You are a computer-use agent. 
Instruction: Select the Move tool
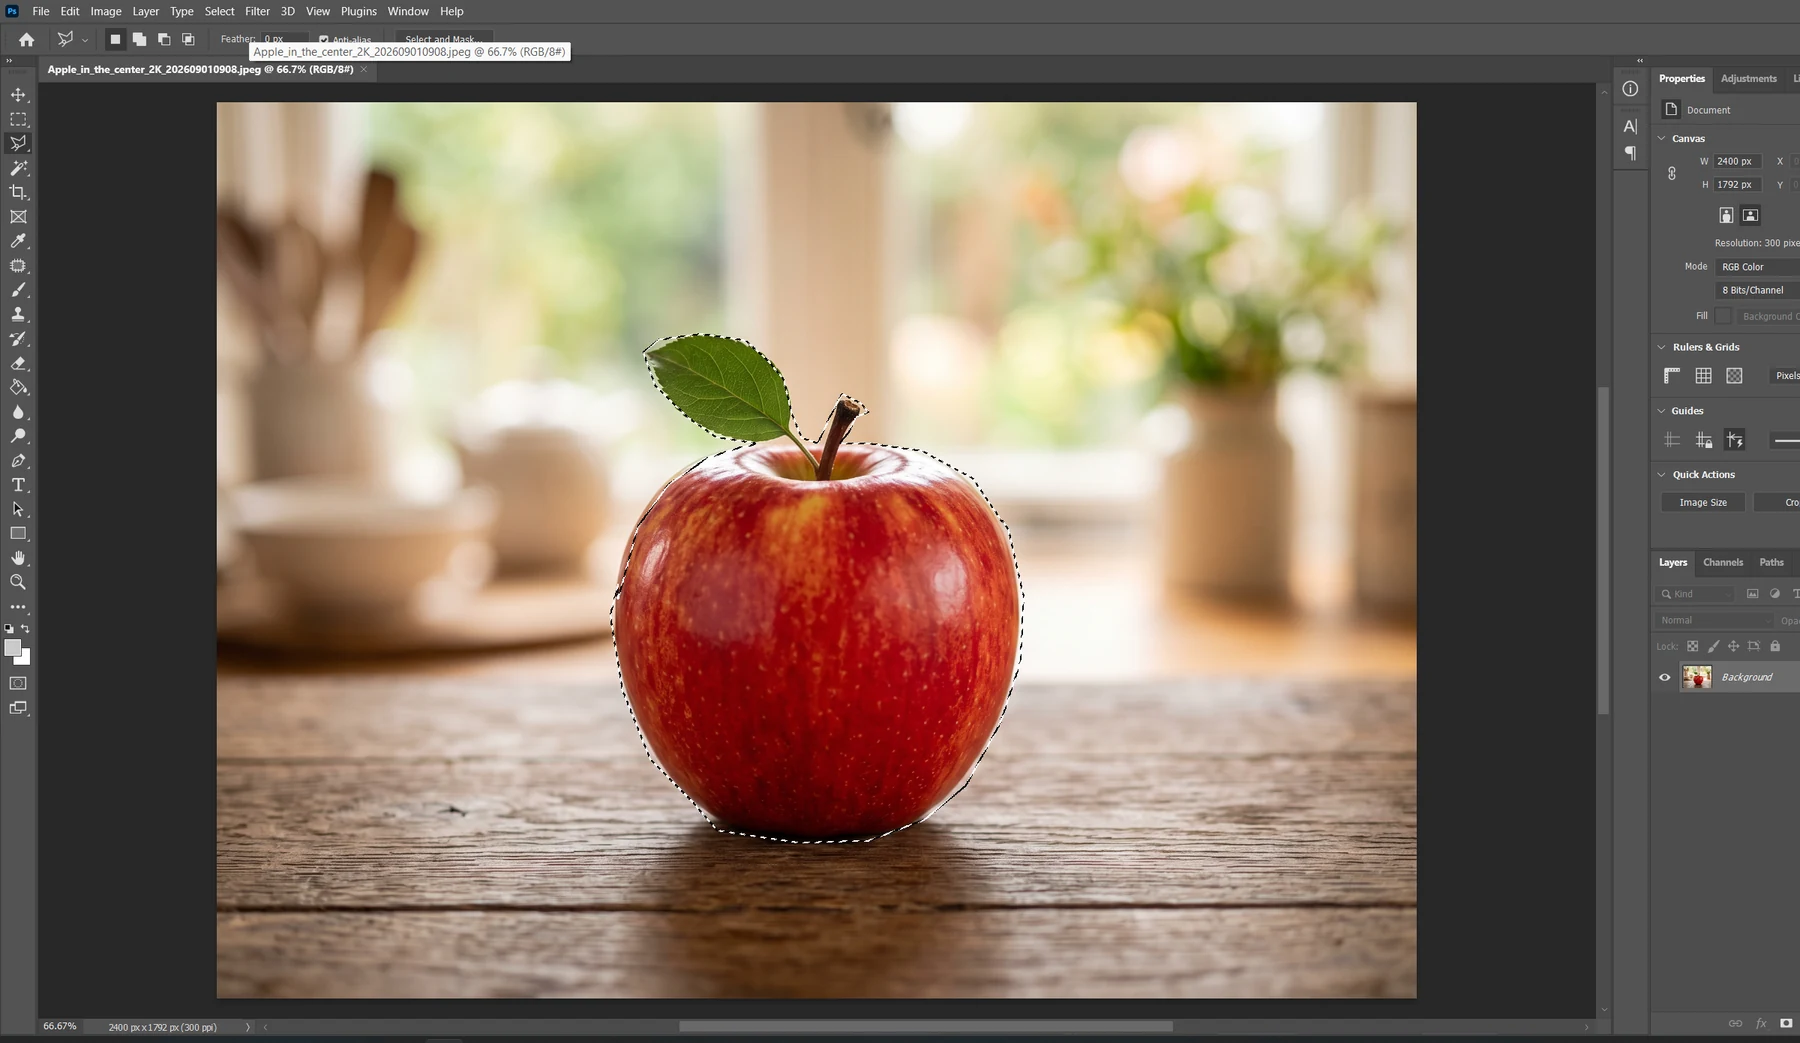tap(18, 94)
